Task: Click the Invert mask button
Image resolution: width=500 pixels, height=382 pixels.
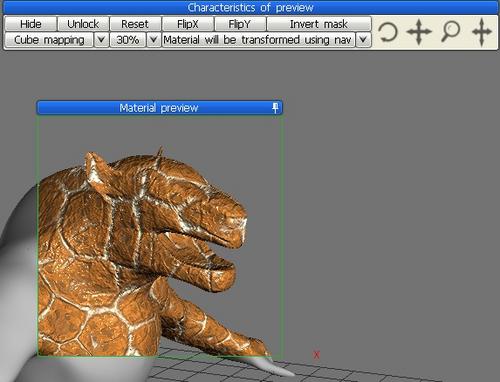Action: pyautogui.click(x=319, y=24)
